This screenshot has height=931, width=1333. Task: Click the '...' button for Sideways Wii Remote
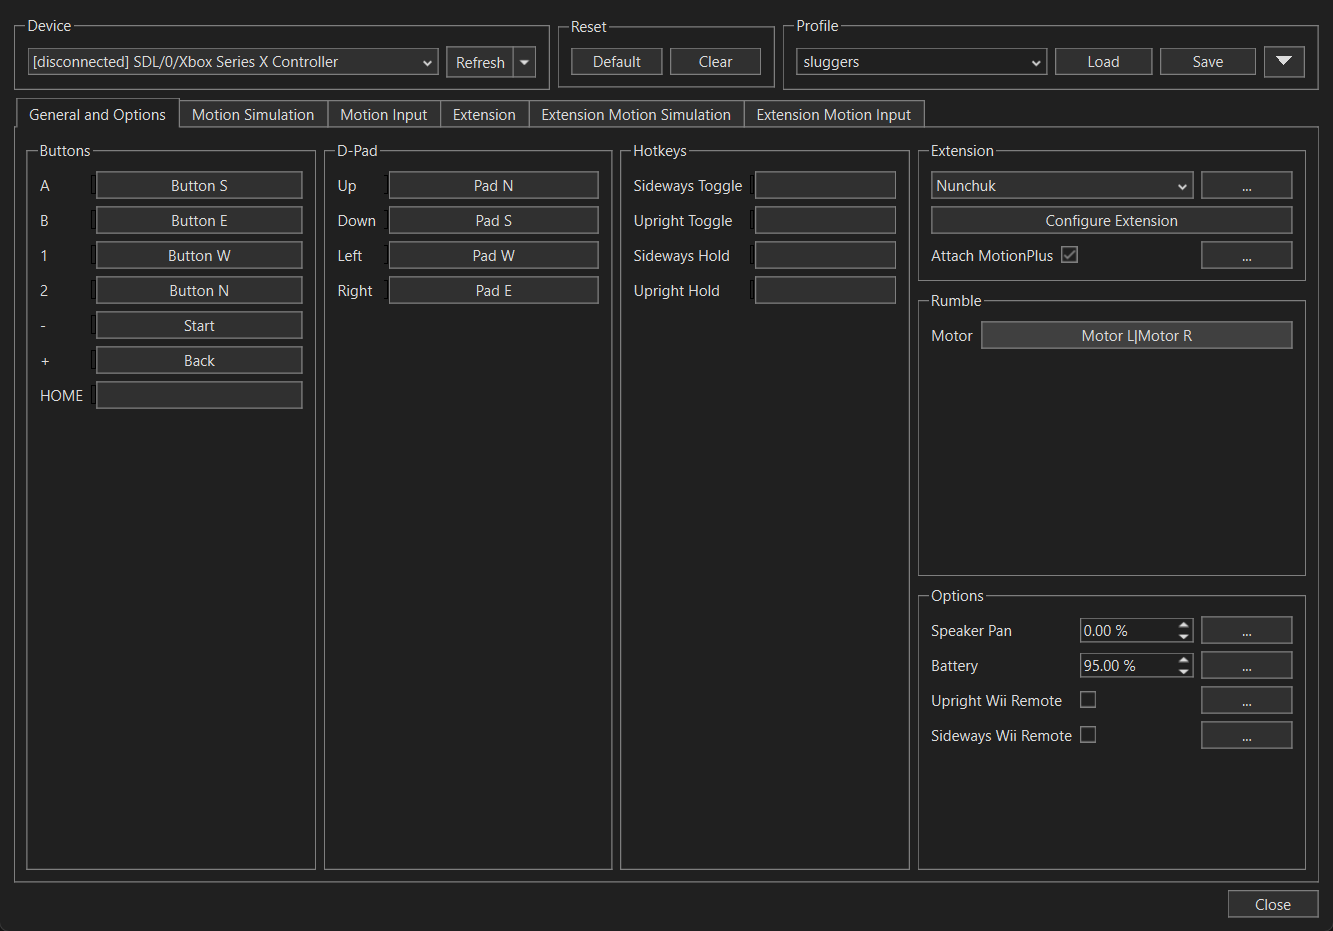(1246, 736)
